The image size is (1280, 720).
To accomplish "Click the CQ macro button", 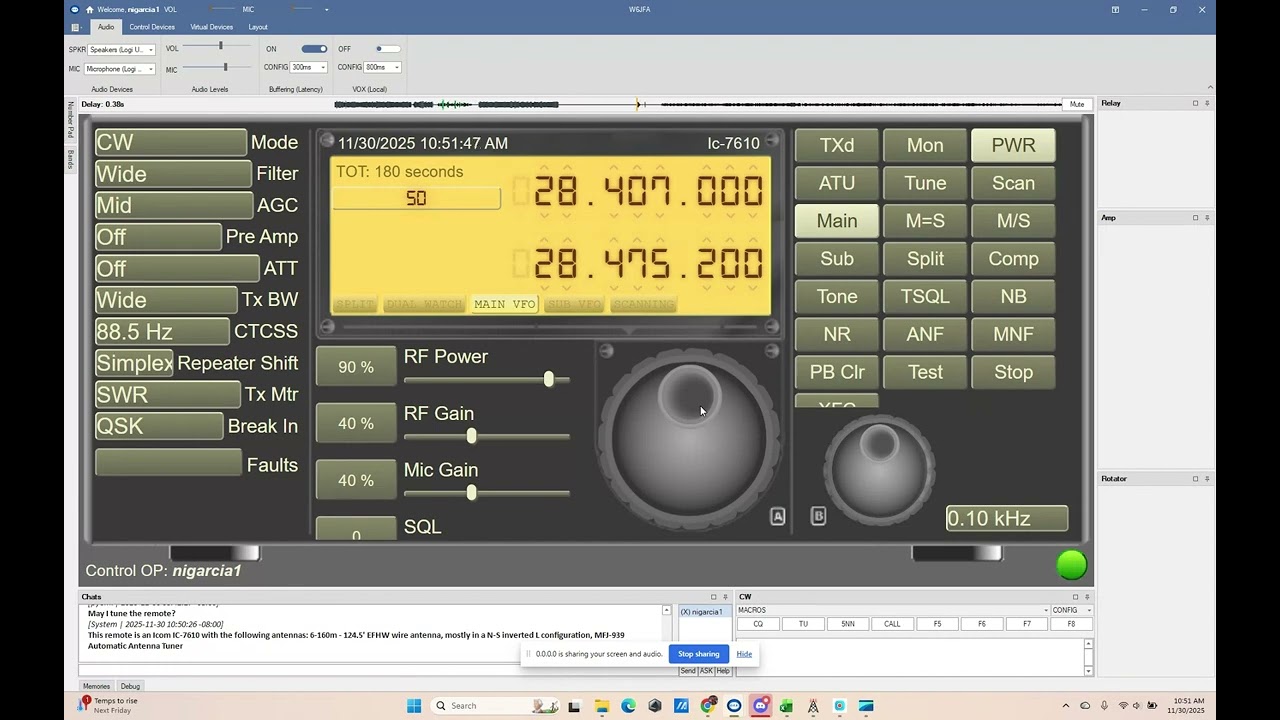I will pyautogui.click(x=758, y=624).
